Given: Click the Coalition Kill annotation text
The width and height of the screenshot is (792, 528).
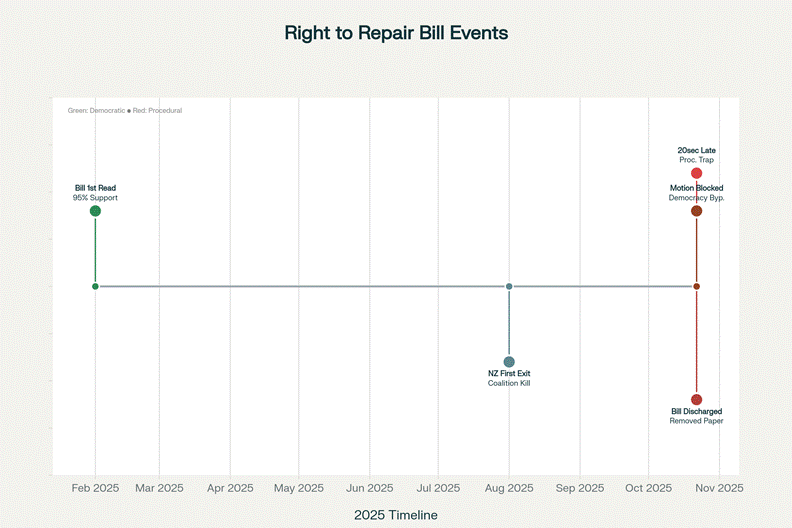Looking at the screenshot, I should tap(509, 383).
